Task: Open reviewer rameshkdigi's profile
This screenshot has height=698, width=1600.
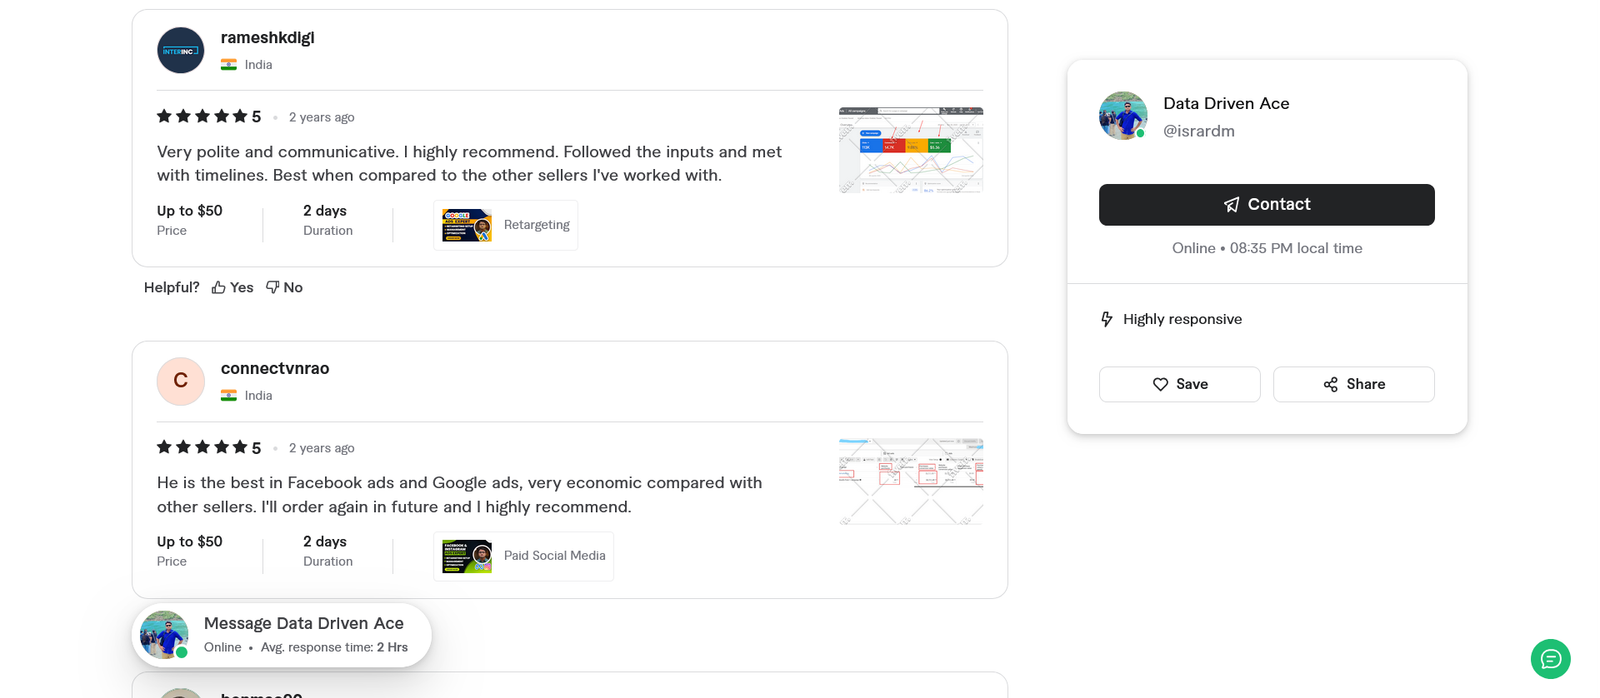Action: (267, 37)
